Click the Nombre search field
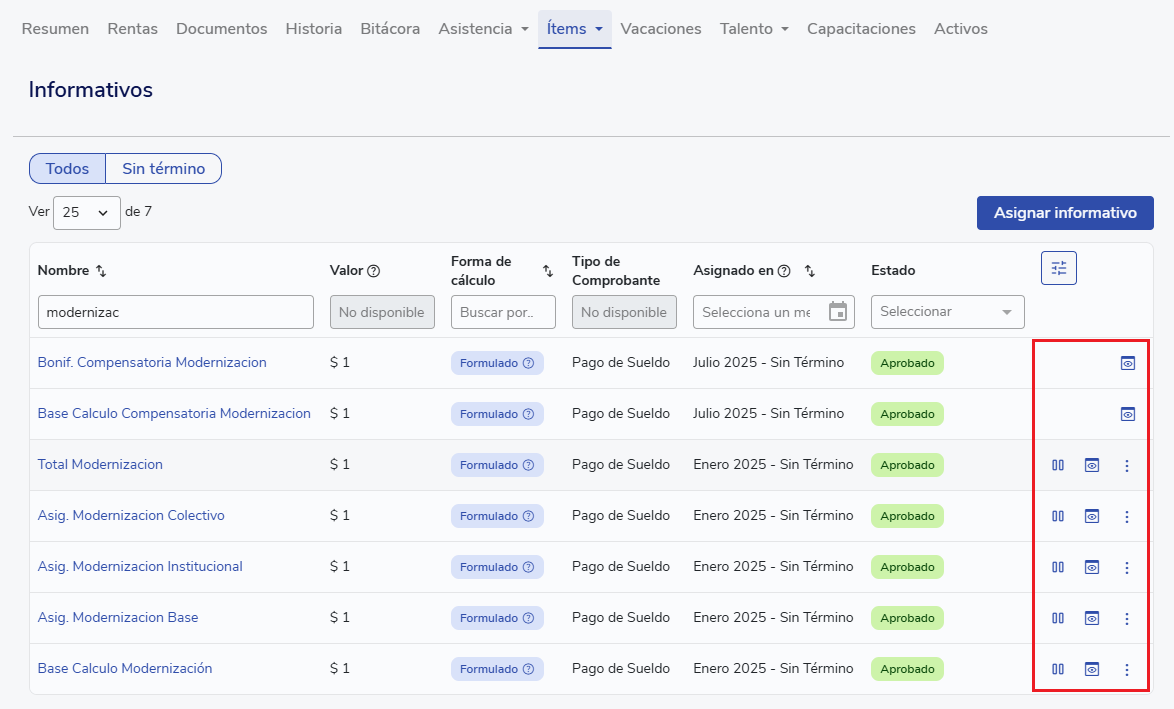 tap(176, 312)
